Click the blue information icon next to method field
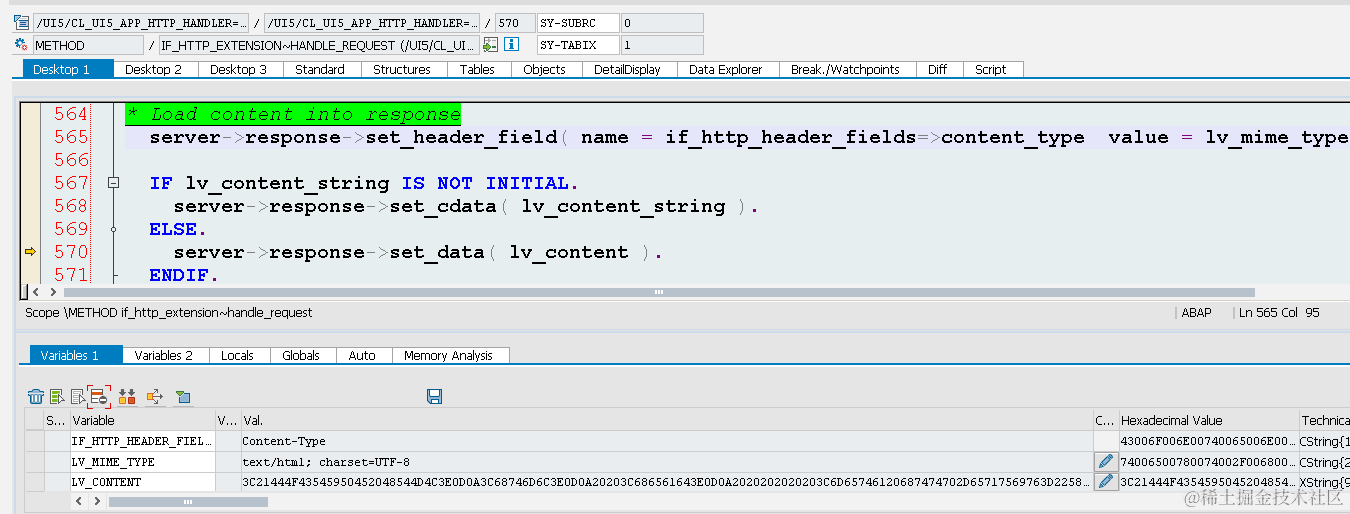This screenshot has width=1350, height=514. point(511,45)
